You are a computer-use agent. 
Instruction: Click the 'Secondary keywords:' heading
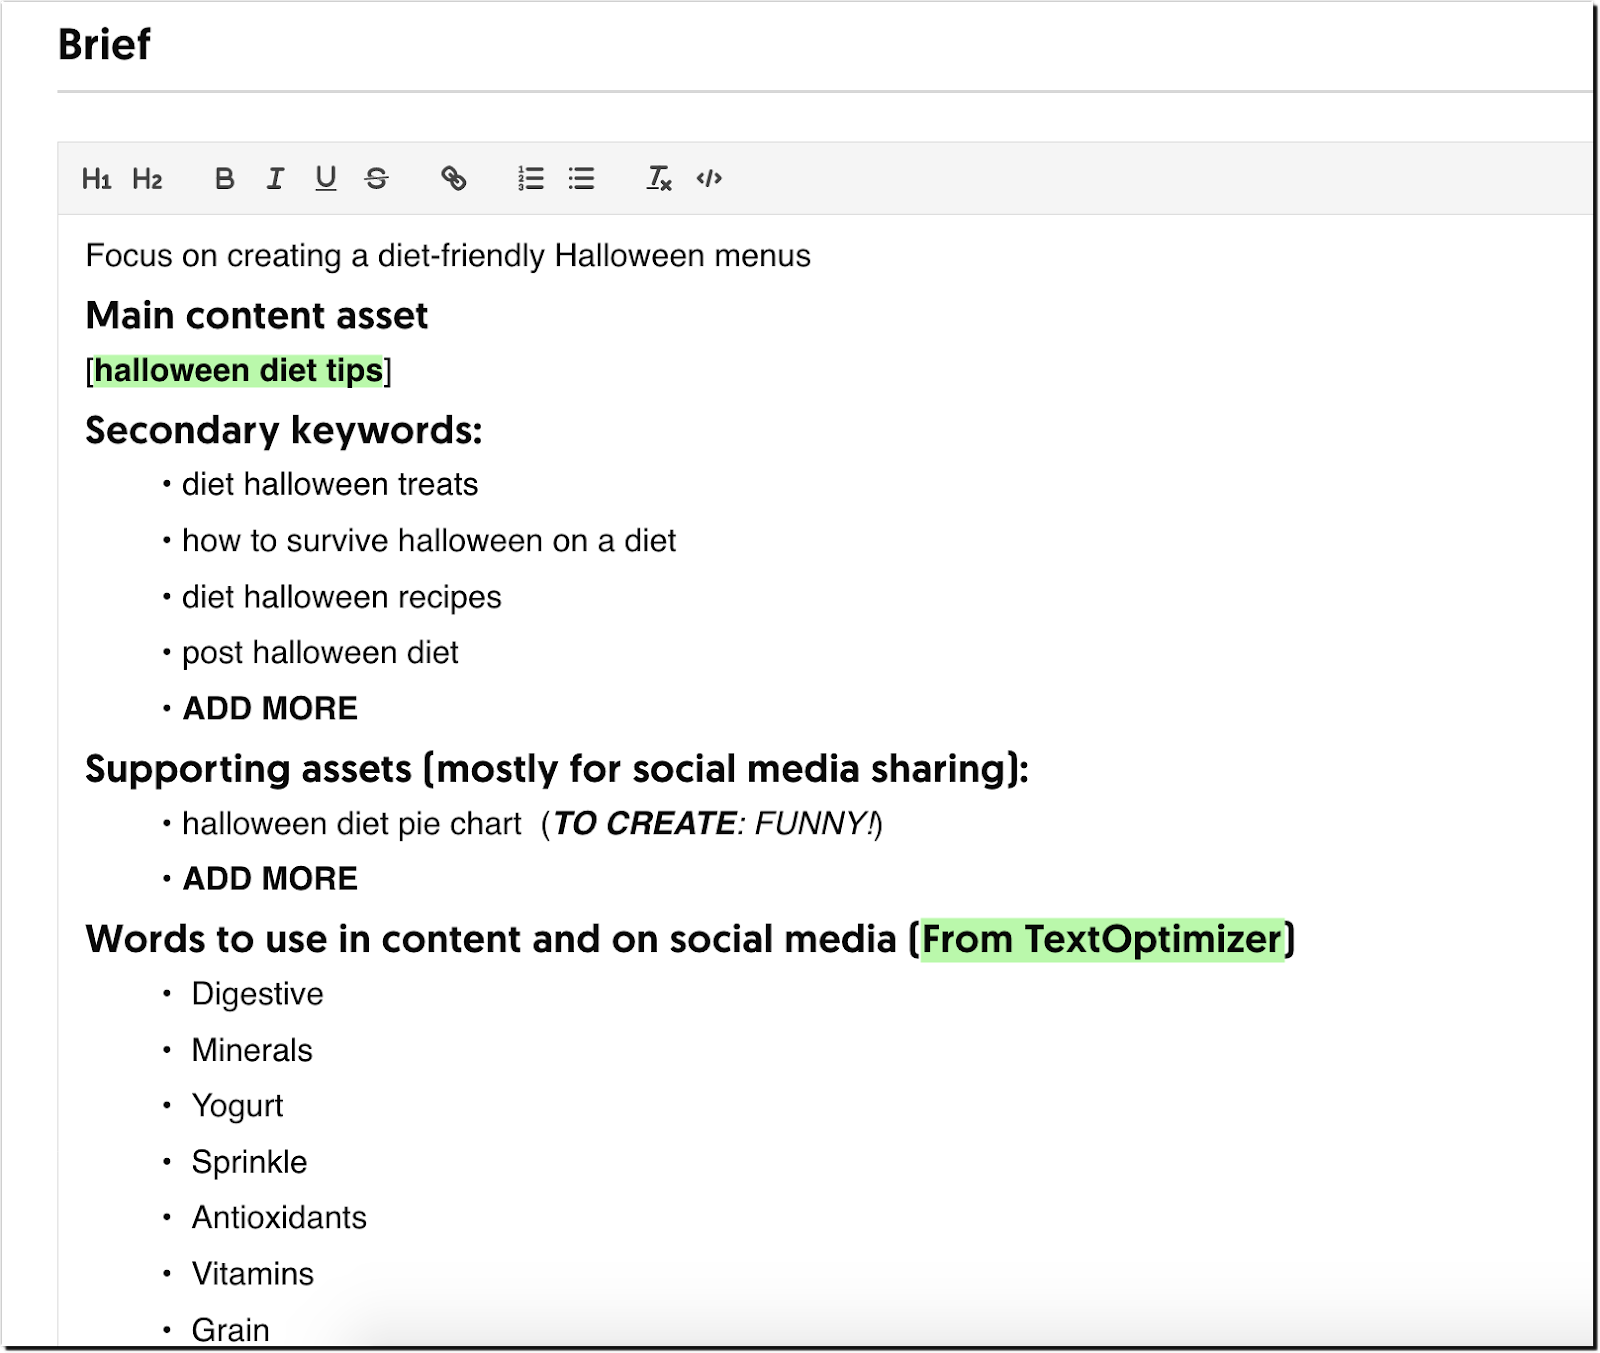pyautogui.click(x=284, y=431)
